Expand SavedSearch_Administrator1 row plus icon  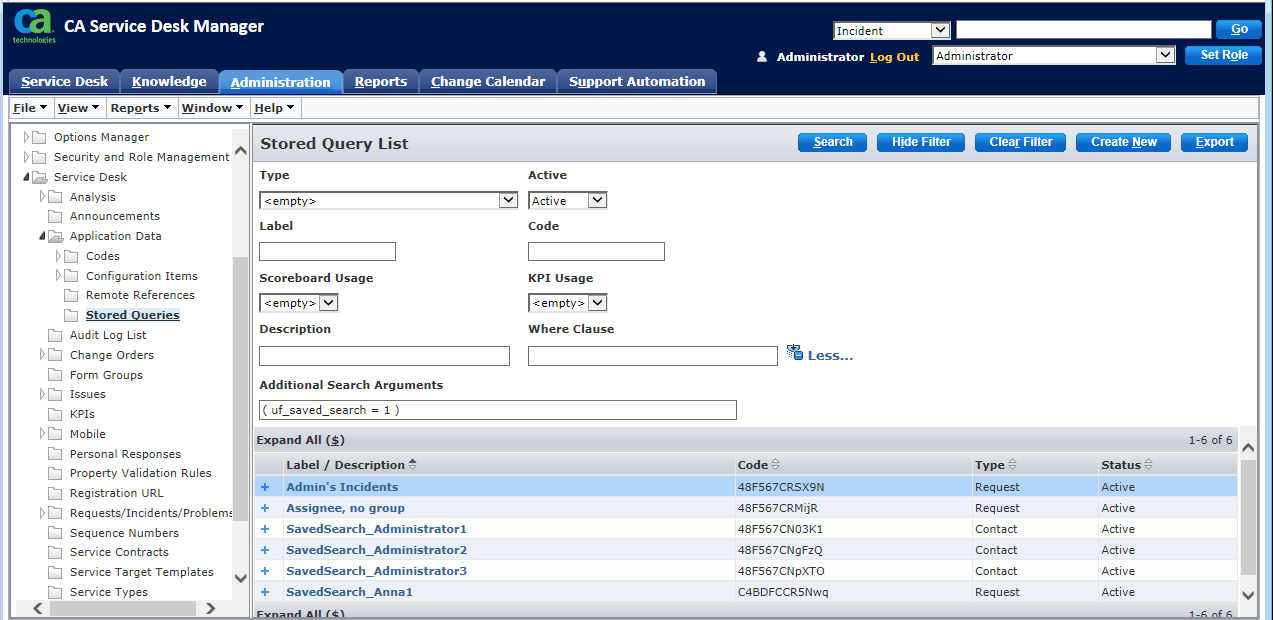265,529
